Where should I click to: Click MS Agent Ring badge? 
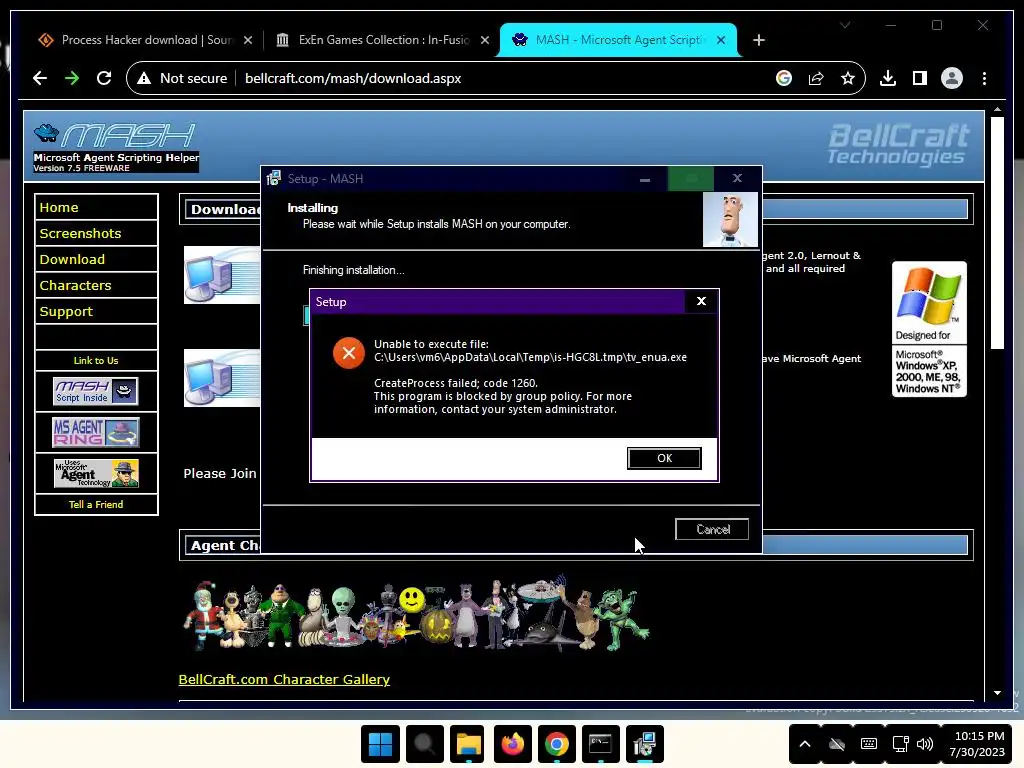pyautogui.click(x=95, y=432)
